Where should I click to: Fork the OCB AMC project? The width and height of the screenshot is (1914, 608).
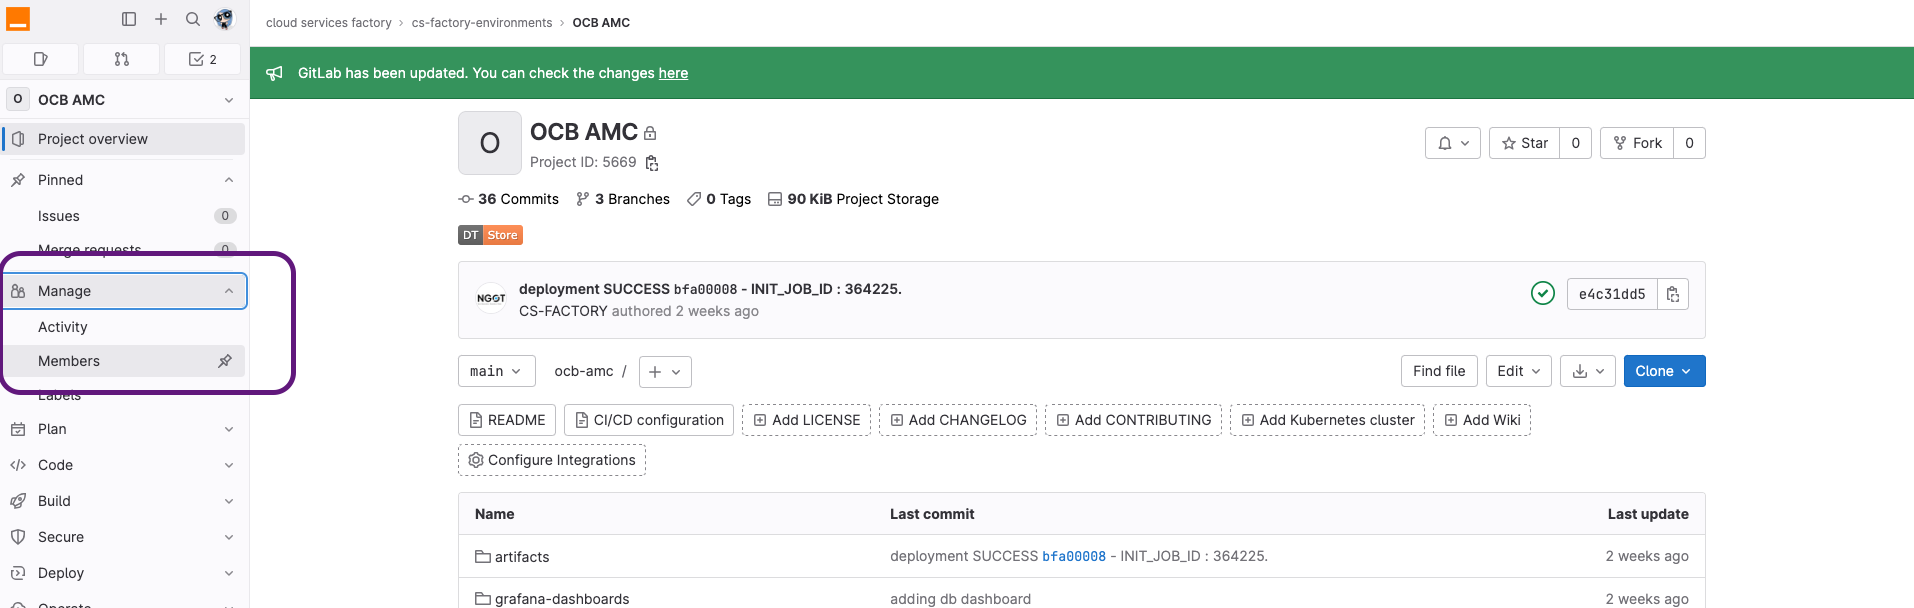point(1637,143)
